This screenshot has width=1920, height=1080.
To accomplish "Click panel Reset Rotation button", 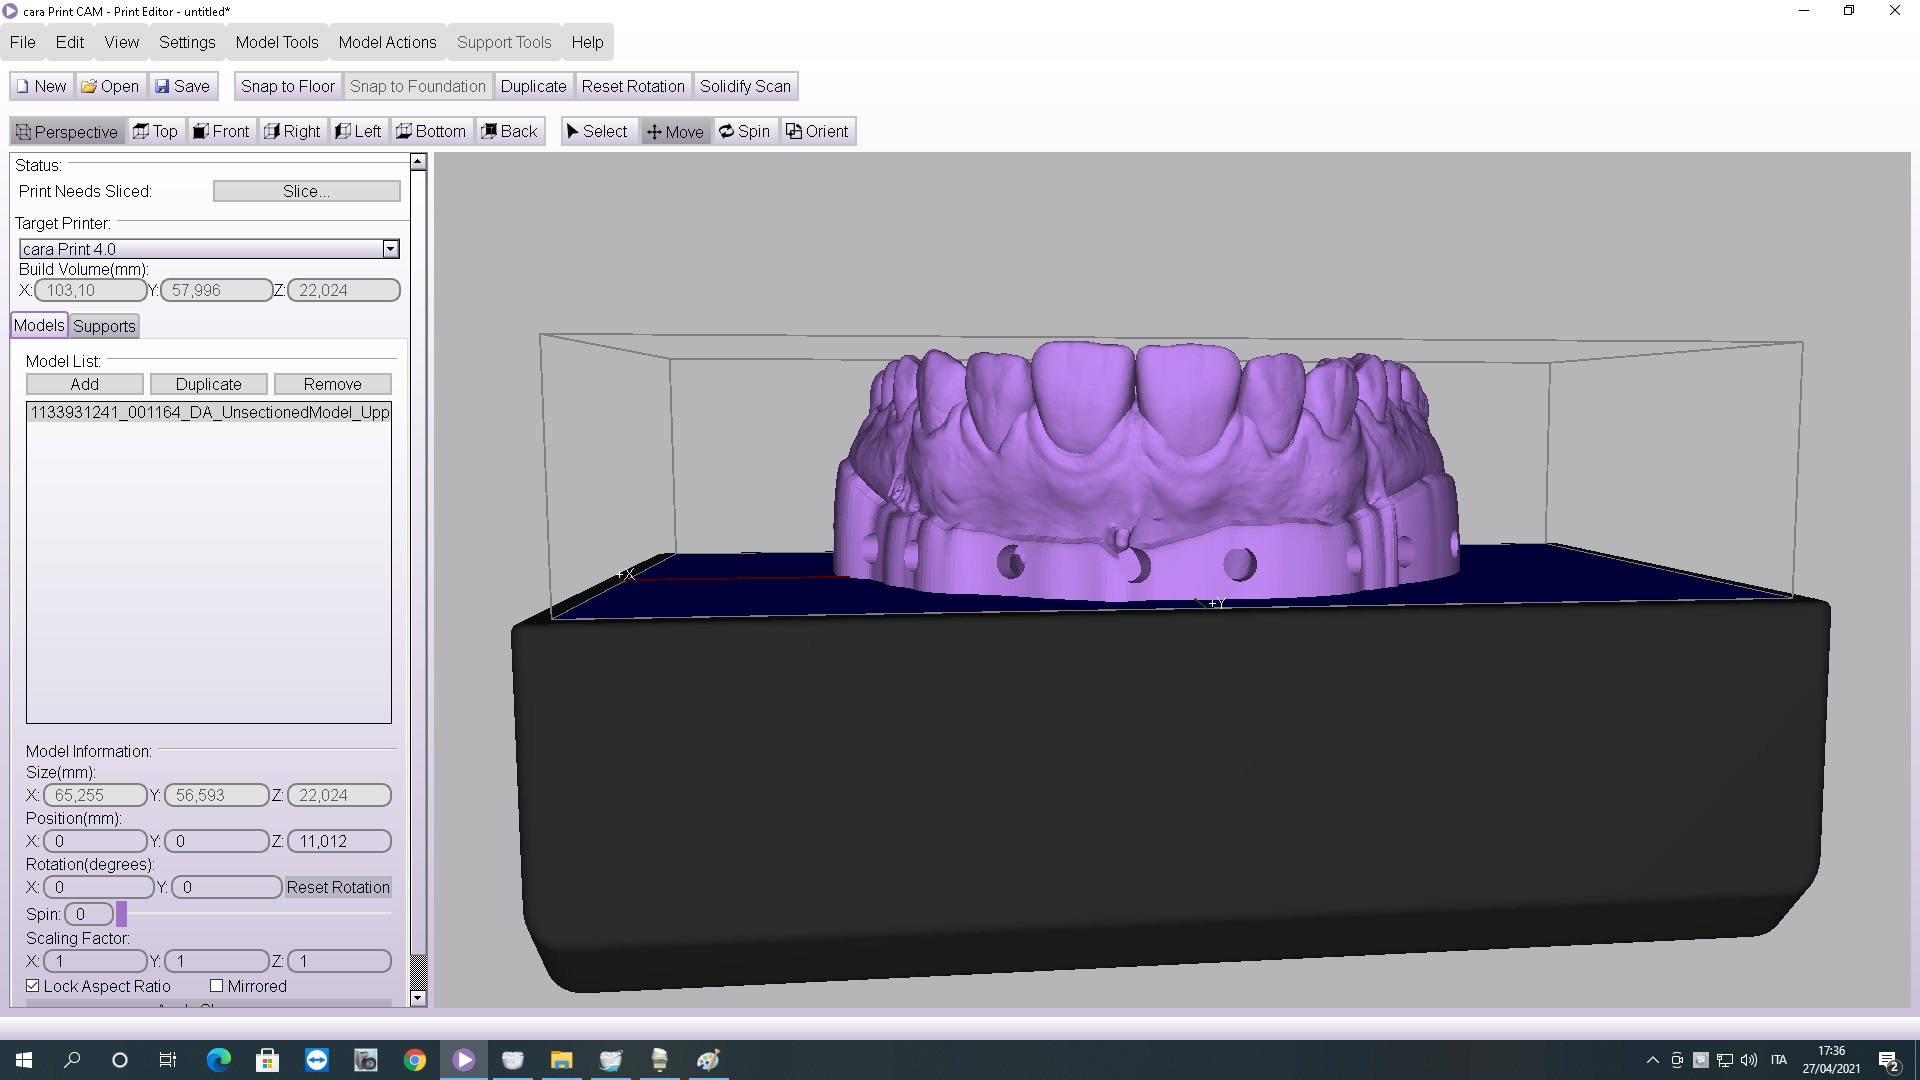I will coord(338,887).
